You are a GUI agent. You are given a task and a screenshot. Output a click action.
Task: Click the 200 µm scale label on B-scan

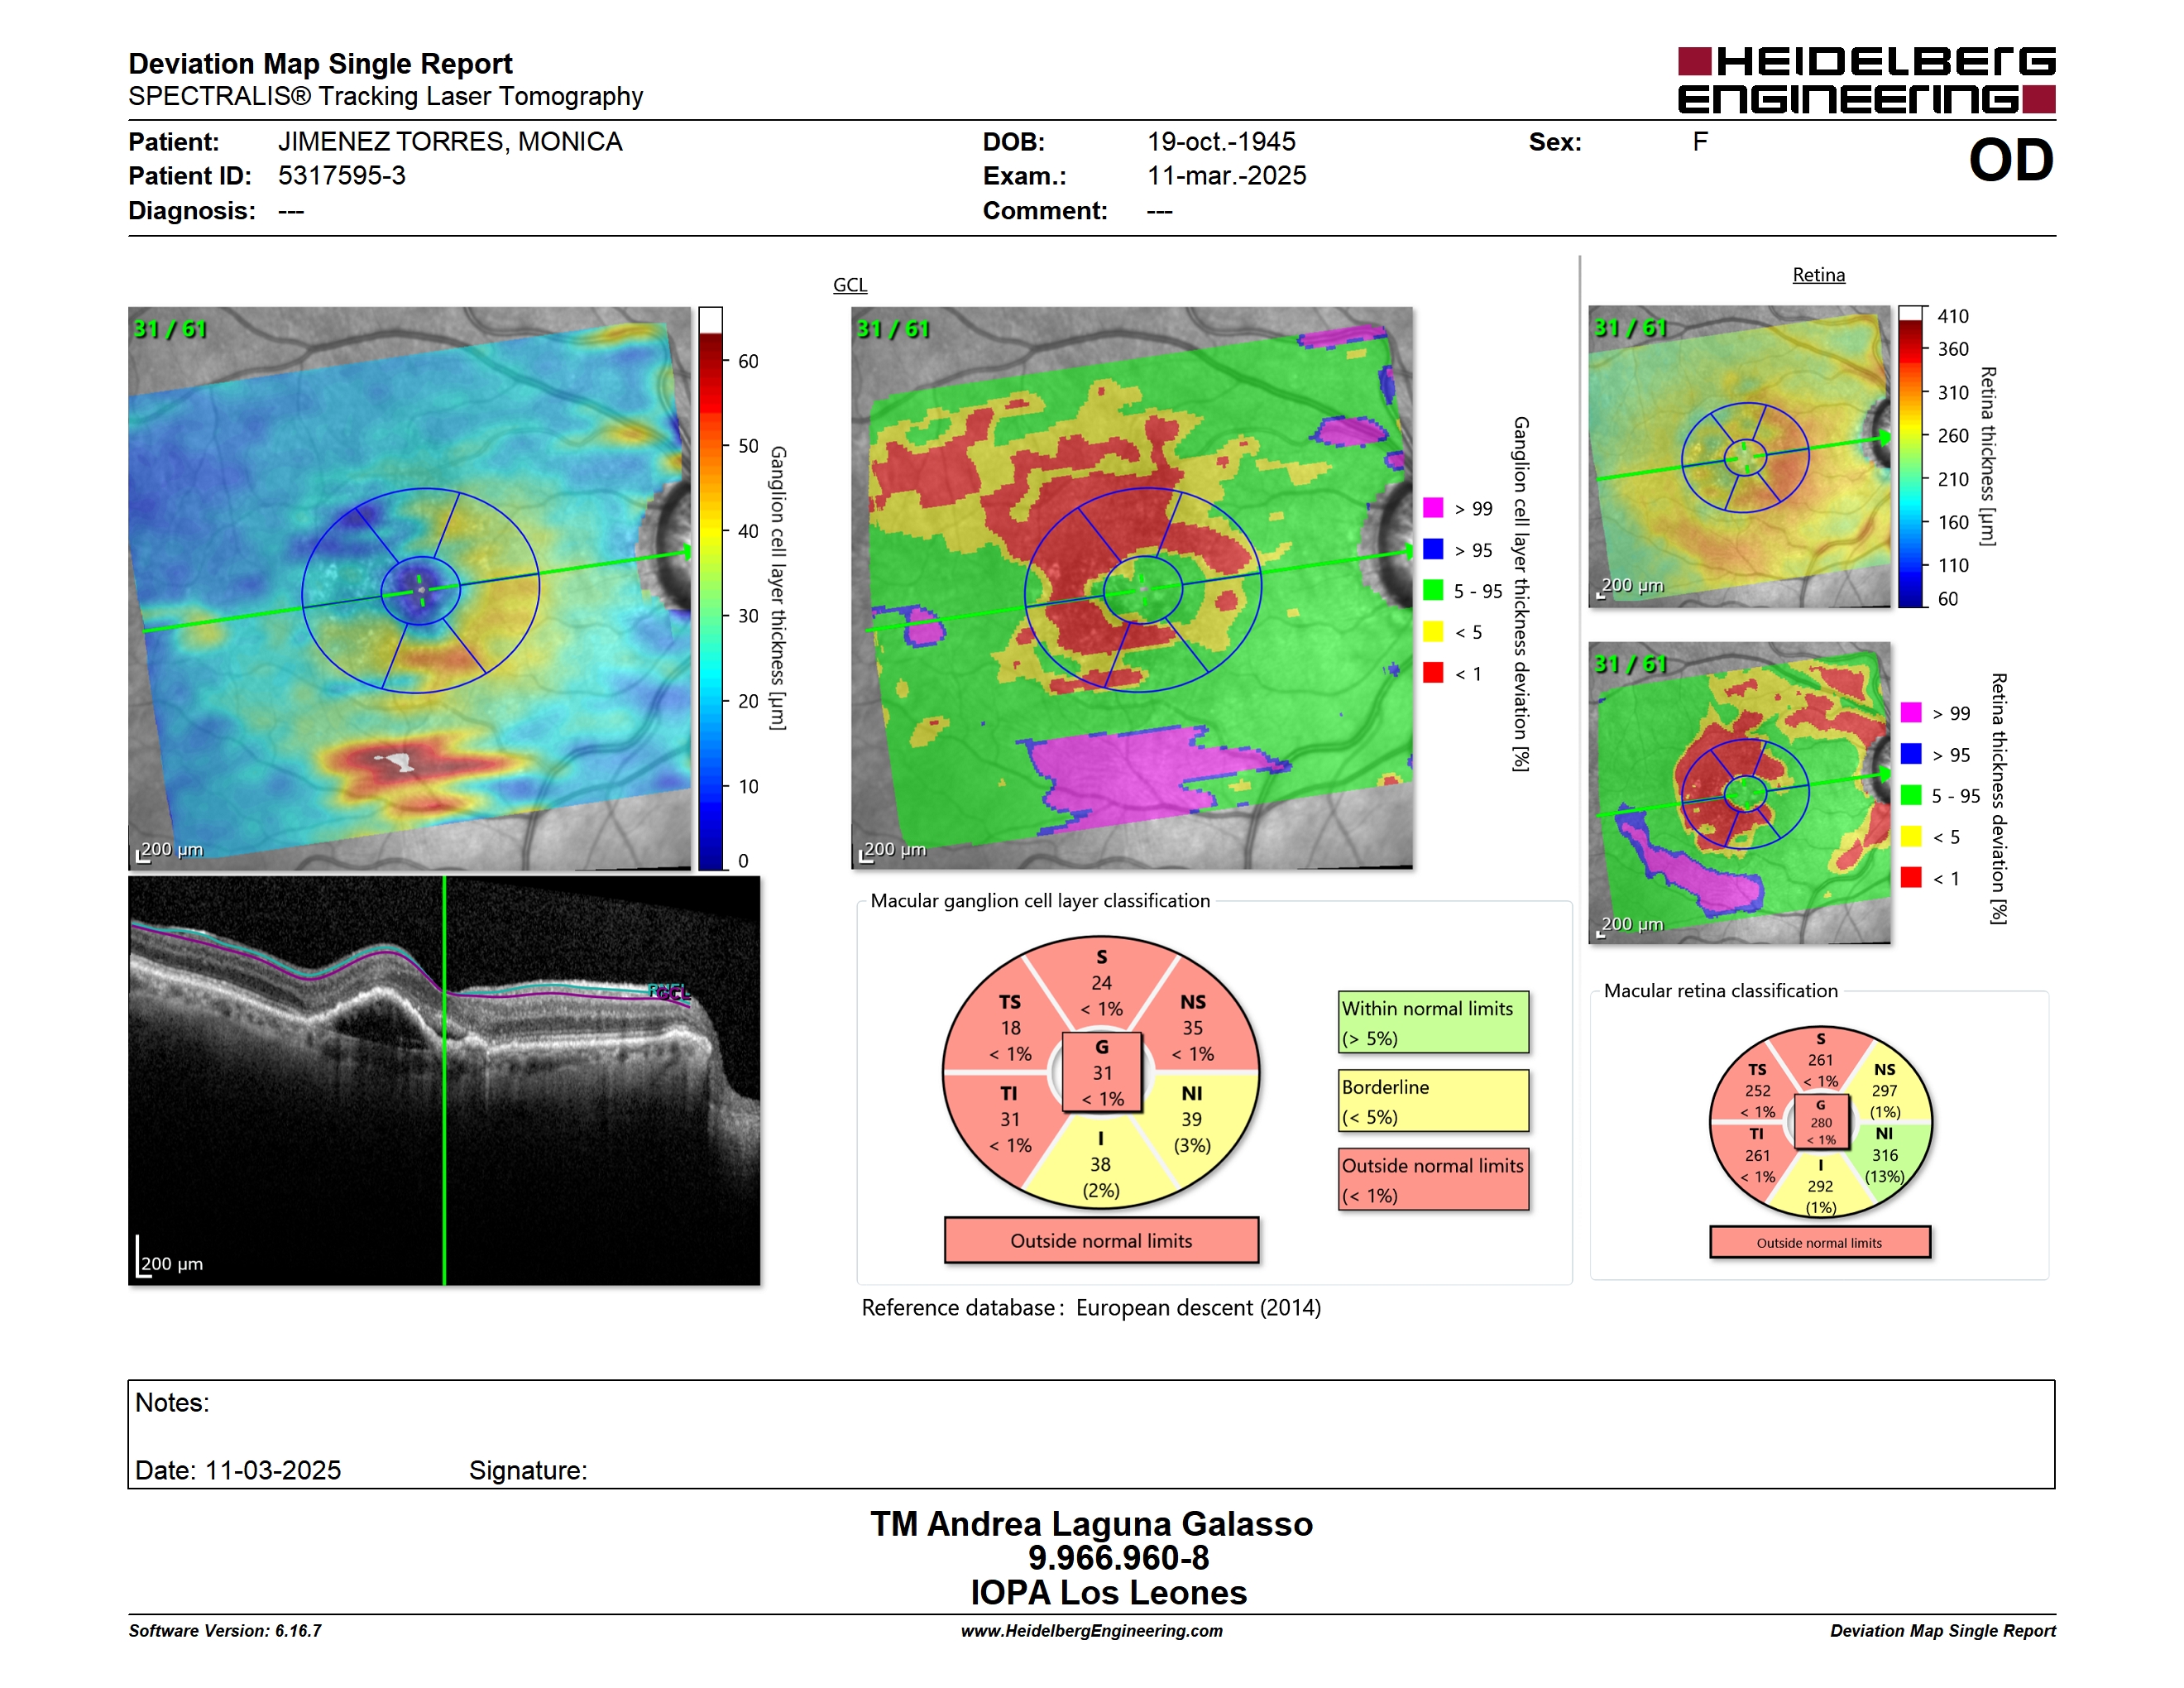[172, 1264]
